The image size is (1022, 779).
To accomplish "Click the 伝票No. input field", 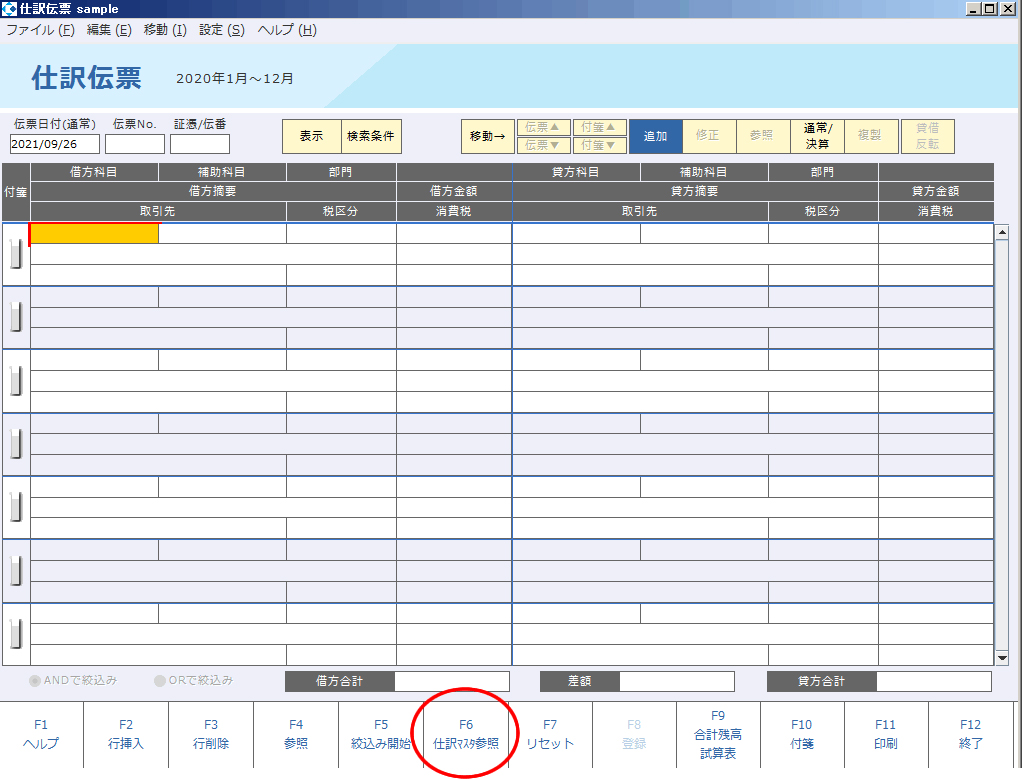I will 135,144.
